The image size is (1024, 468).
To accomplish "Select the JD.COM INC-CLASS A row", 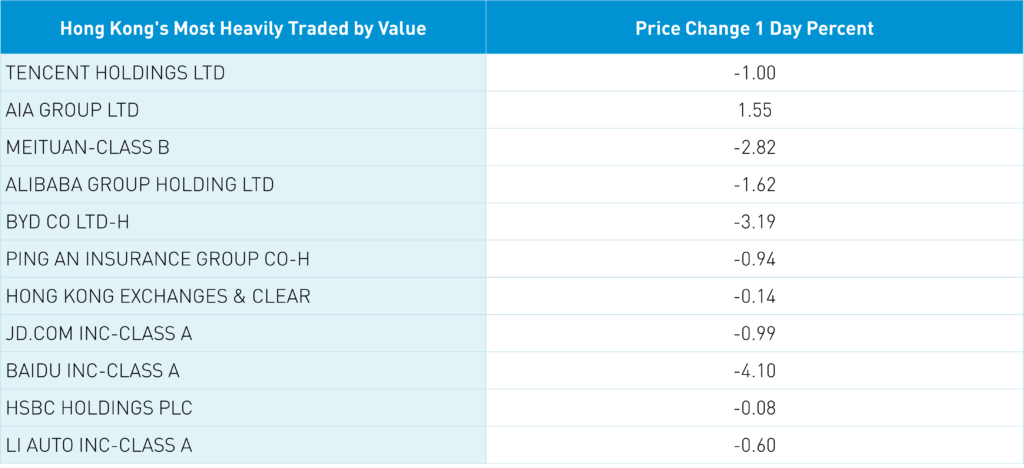I will click(99, 334).
